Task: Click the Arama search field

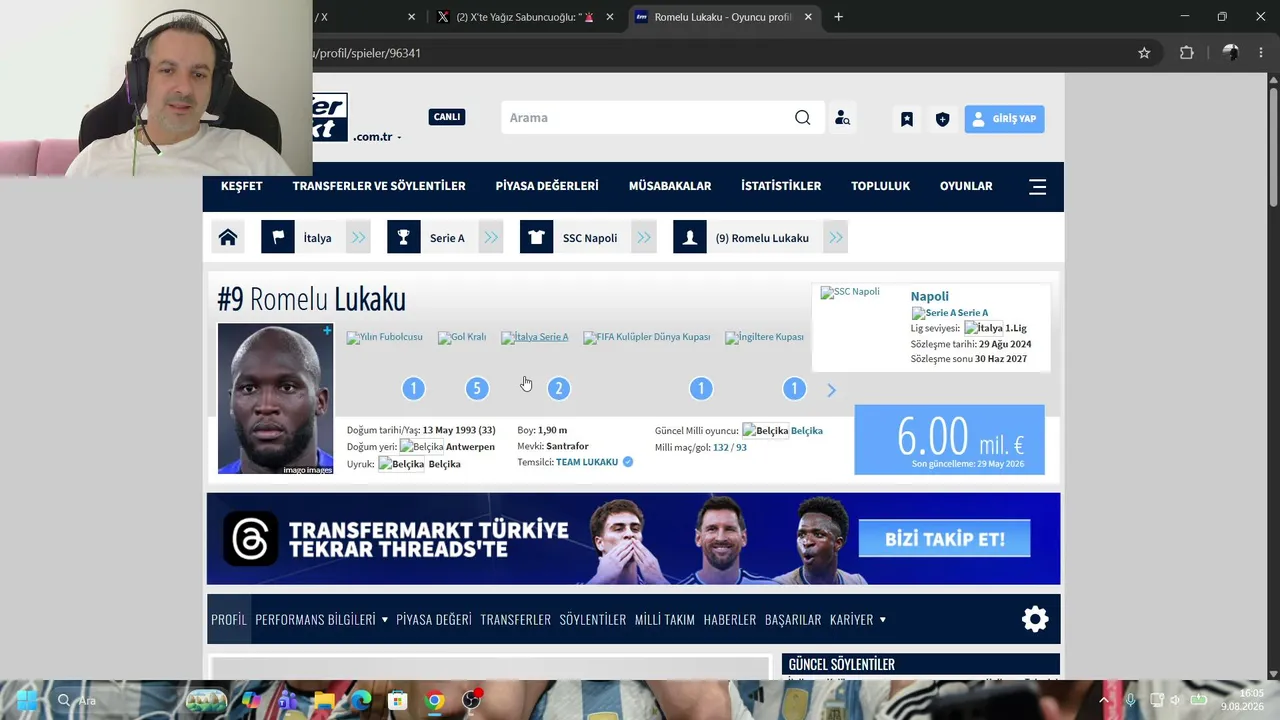Action: [x=648, y=118]
